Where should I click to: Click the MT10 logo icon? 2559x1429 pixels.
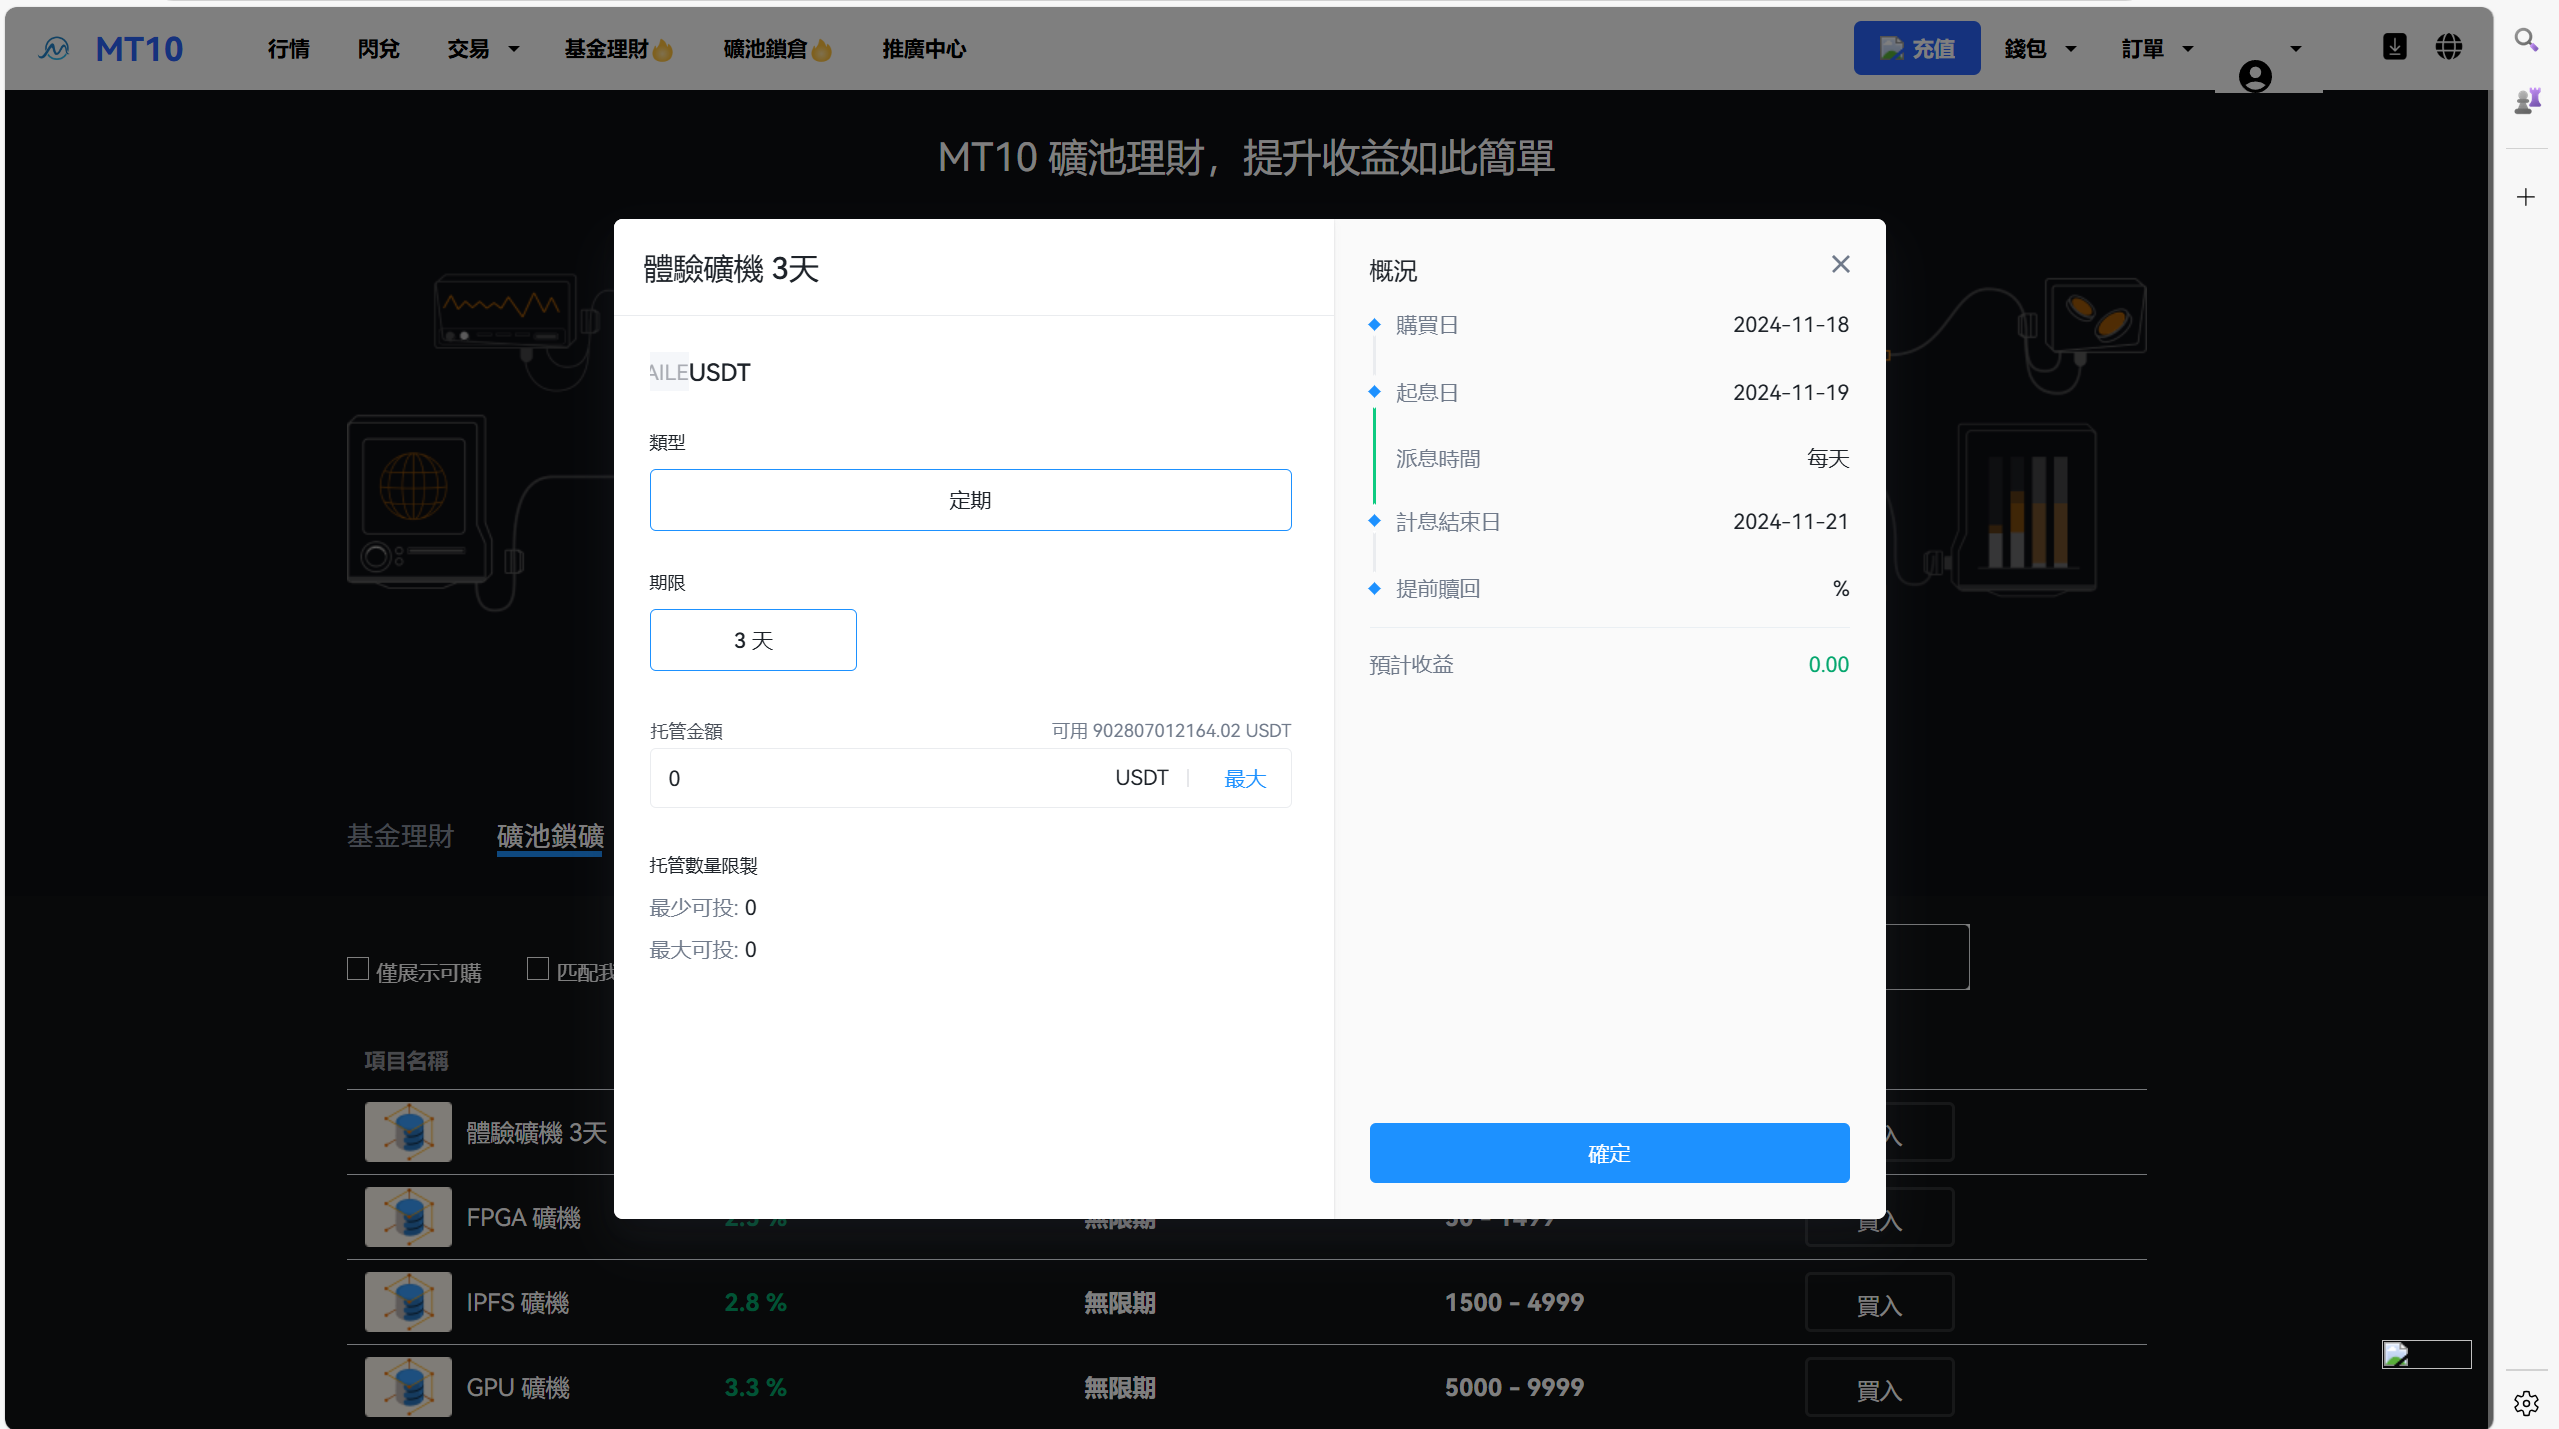[x=54, y=48]
